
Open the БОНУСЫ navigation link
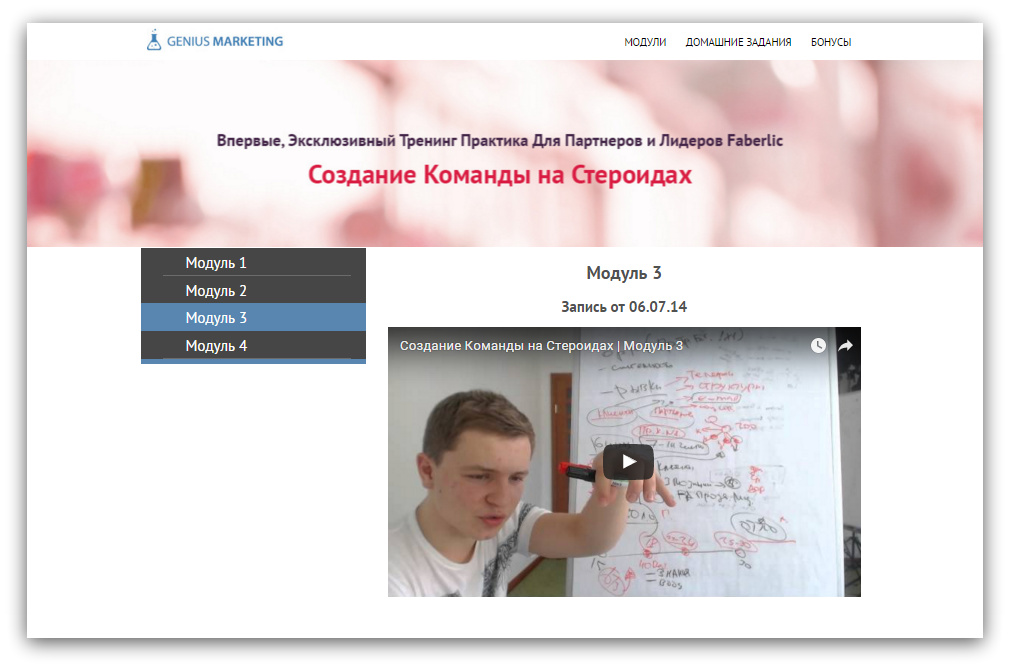(831, 42)
